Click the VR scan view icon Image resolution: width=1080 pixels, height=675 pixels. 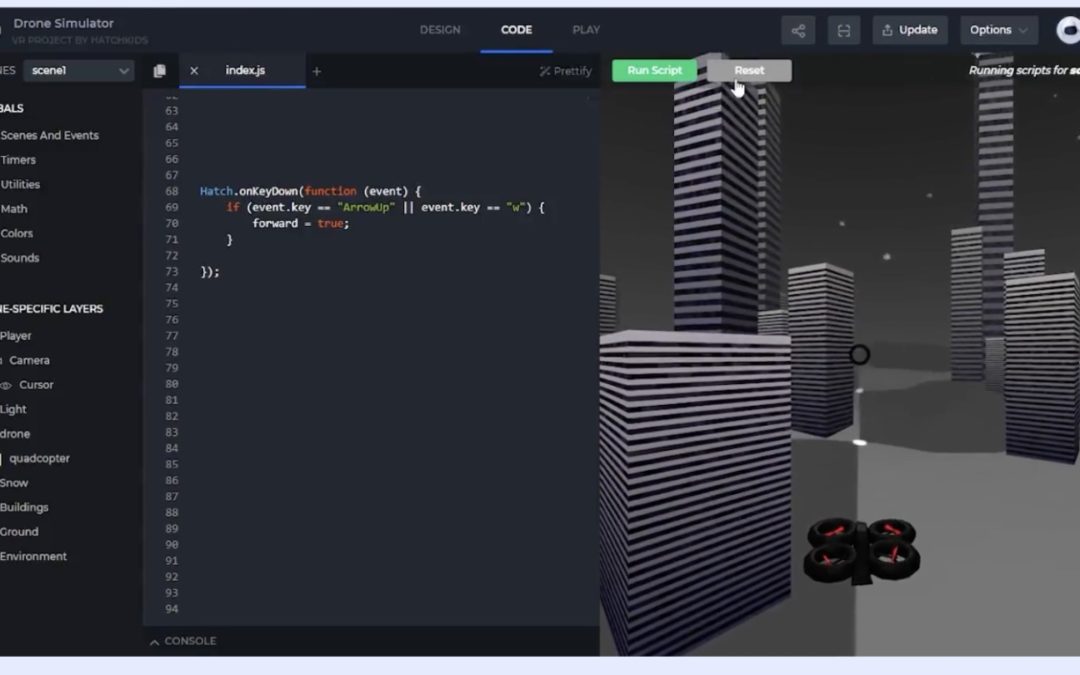843,30
